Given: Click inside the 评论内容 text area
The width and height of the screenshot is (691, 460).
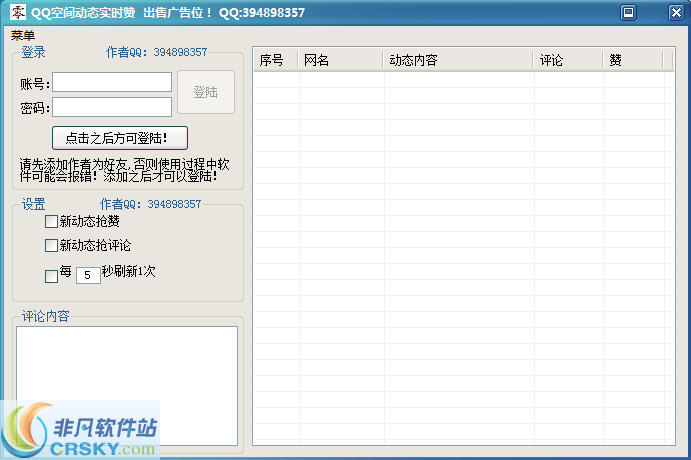Looking at the screenshot, I should tap(127, 386).
